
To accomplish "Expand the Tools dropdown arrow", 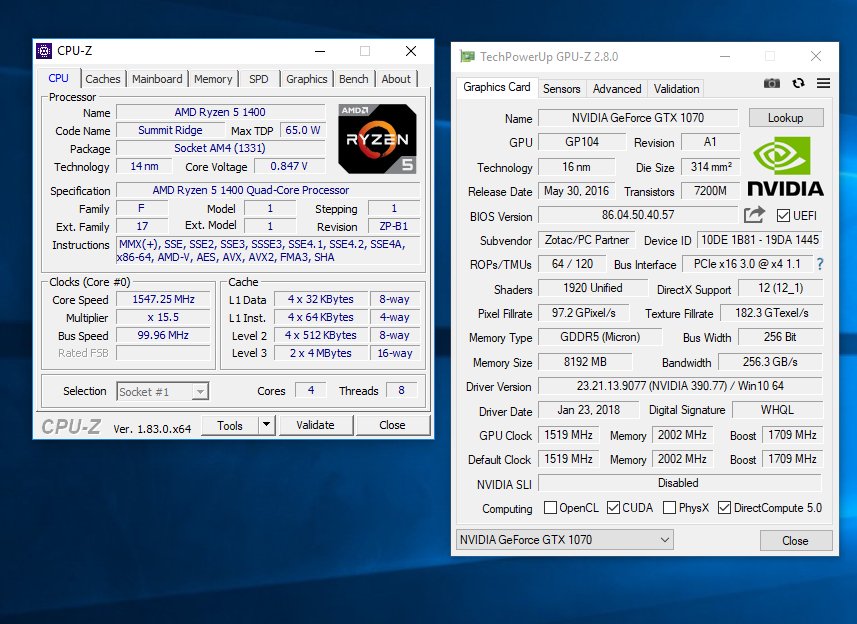I will (x=266, y=425).
